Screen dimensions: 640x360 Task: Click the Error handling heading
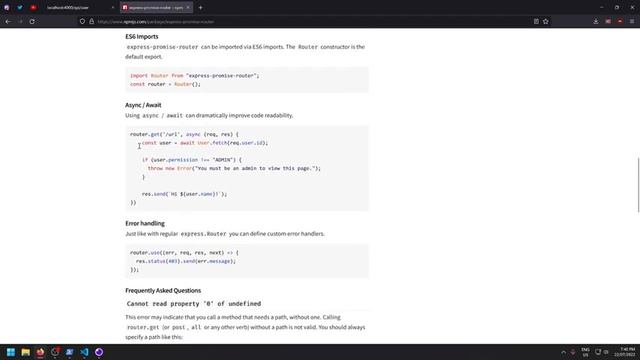[x=145, y=223]
